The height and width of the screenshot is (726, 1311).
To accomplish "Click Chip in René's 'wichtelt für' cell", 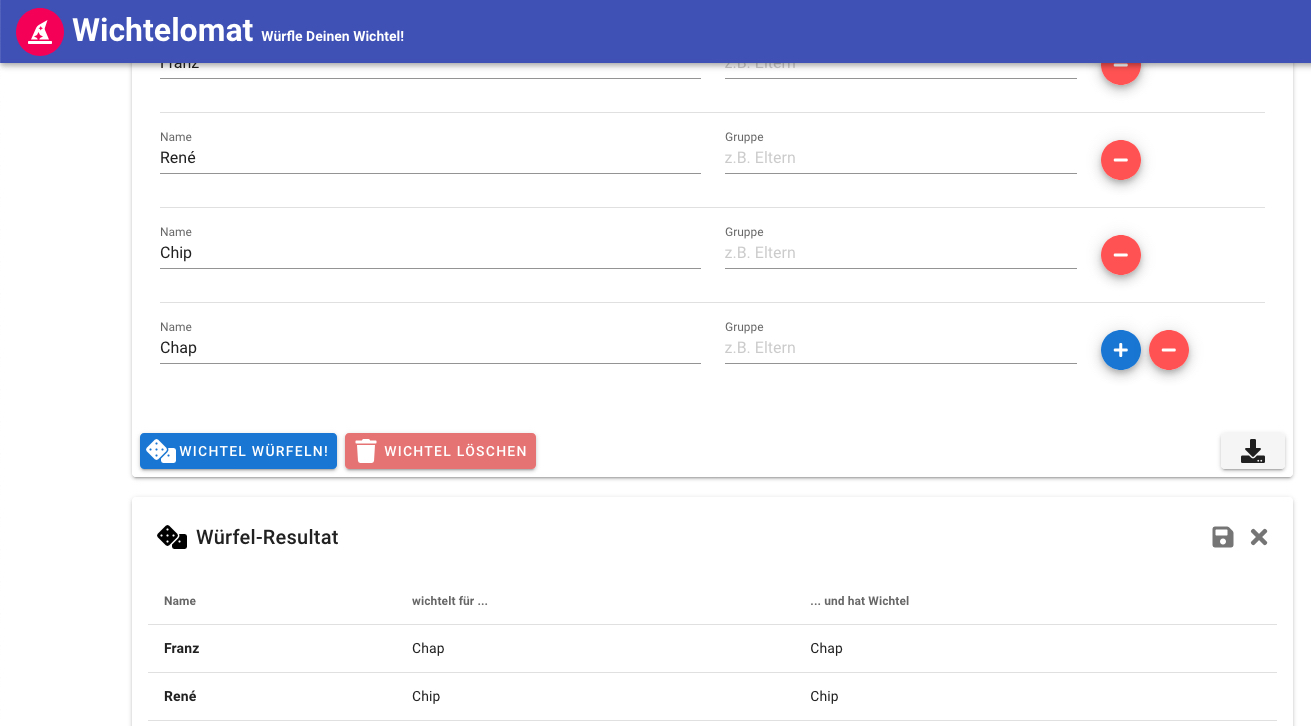I will click(x=426, y=696).
